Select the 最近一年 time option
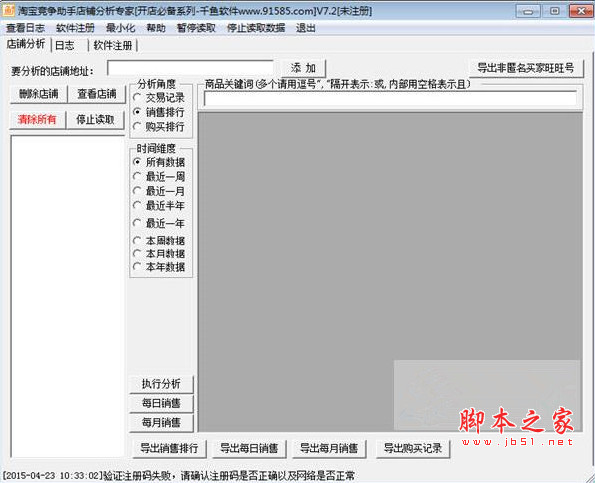 pos(159,223)
